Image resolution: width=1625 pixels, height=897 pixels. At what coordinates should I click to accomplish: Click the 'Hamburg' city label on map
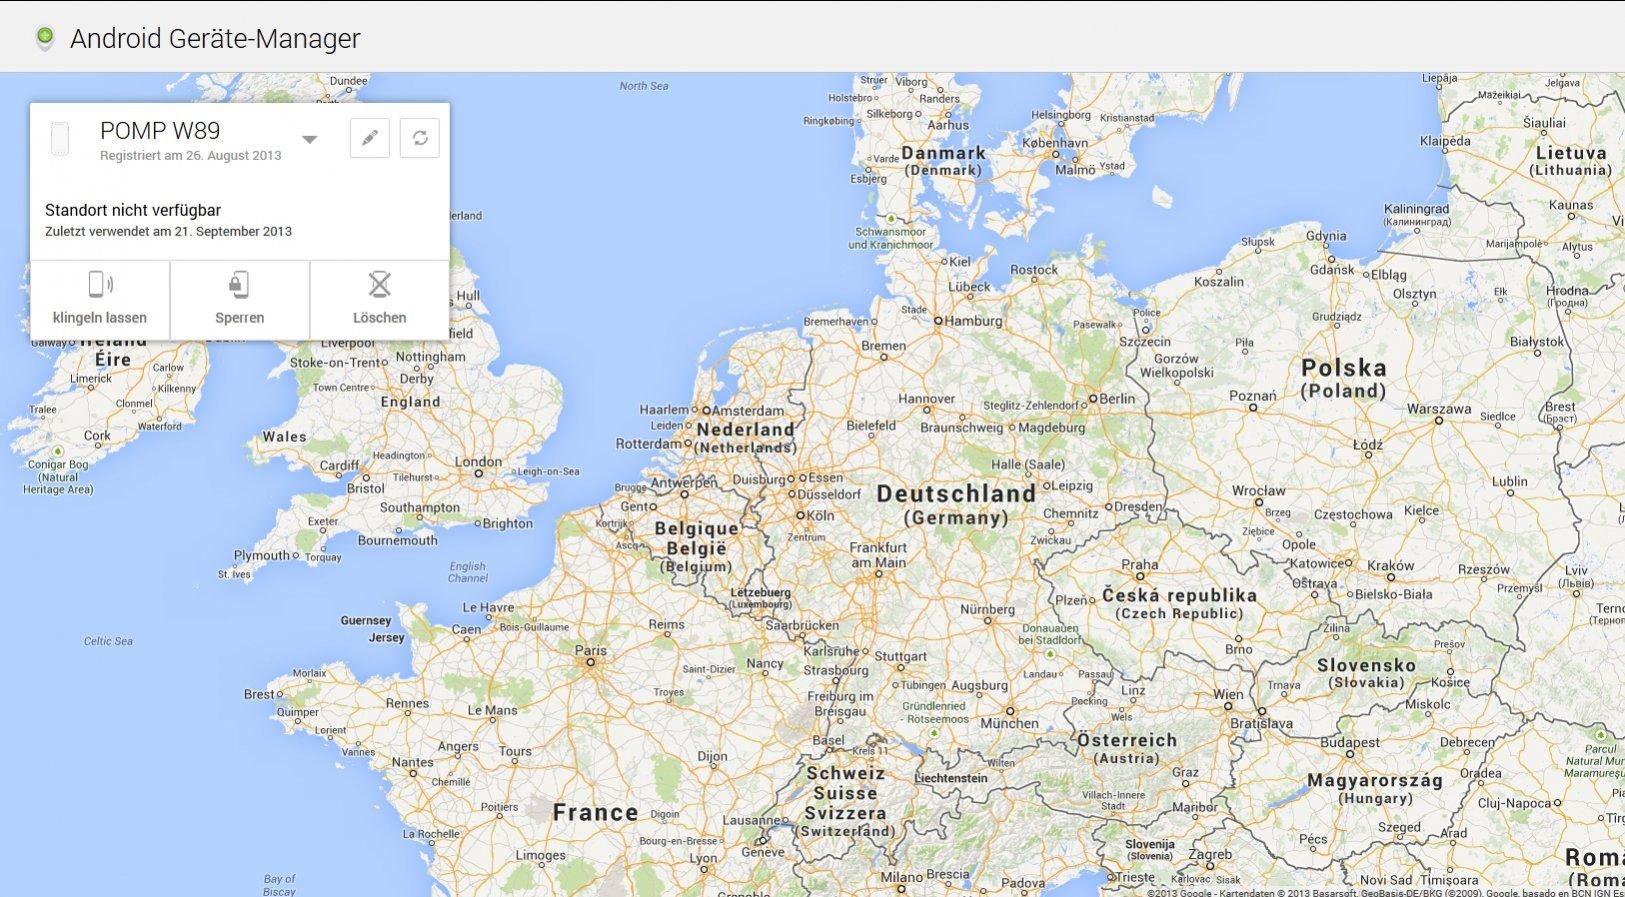(973, 321)
